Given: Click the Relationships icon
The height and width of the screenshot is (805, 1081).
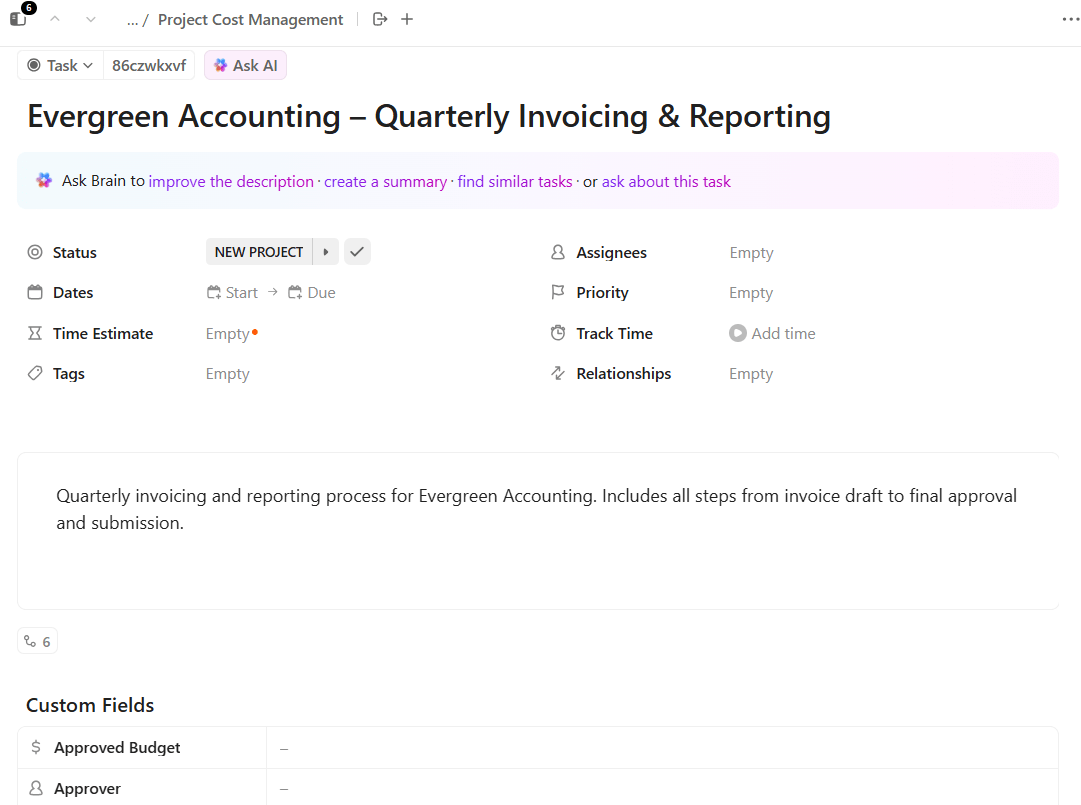Looking at the screenshot, I should (x=558, y=373).
